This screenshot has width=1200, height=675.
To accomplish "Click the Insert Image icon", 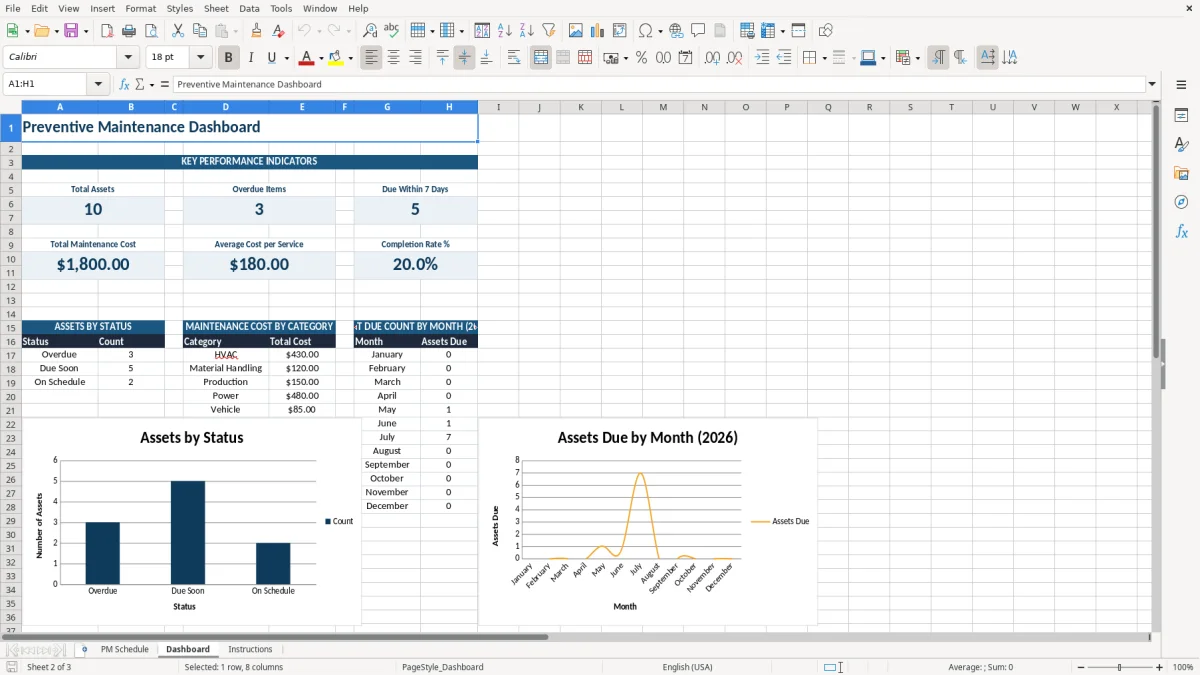I will pyautogui.click(x=576, y=31).
